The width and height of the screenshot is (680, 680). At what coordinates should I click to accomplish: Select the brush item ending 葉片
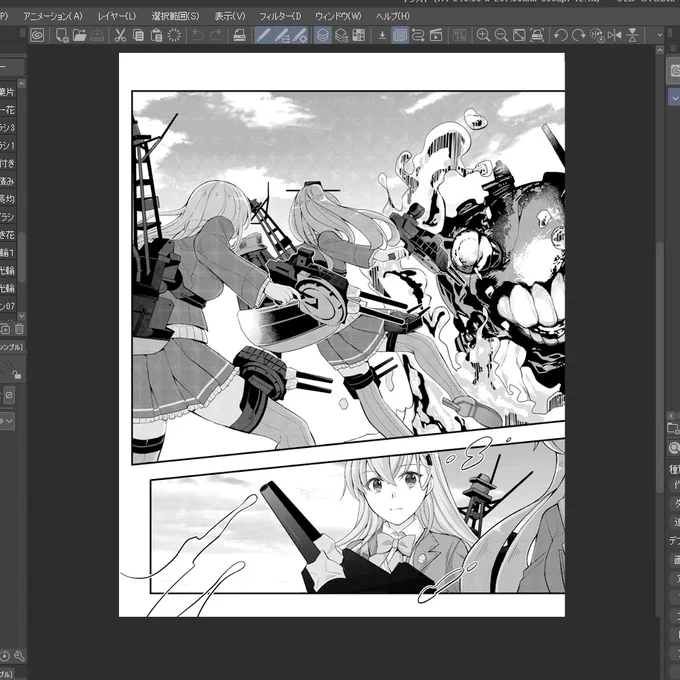click(x=8, y=92)
